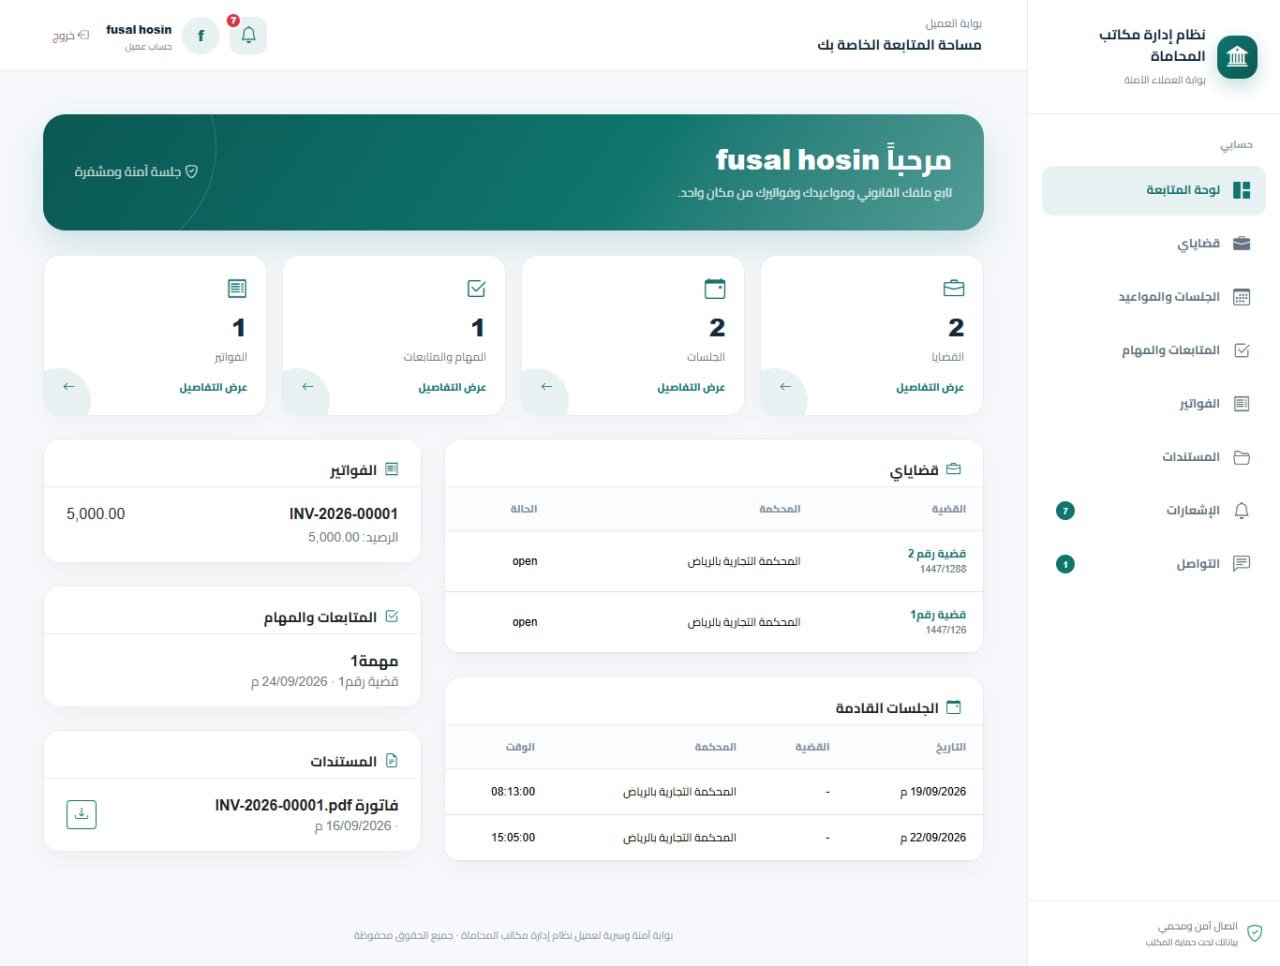Click case number 1447/1288
Screen dimensions: 1280x966
pos(943,569)
